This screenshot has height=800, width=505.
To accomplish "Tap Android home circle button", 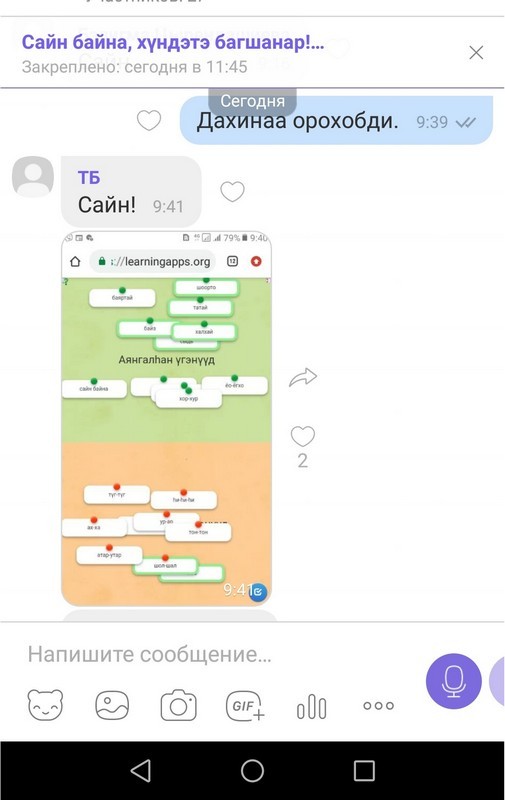I will click(x=252, y=770).
